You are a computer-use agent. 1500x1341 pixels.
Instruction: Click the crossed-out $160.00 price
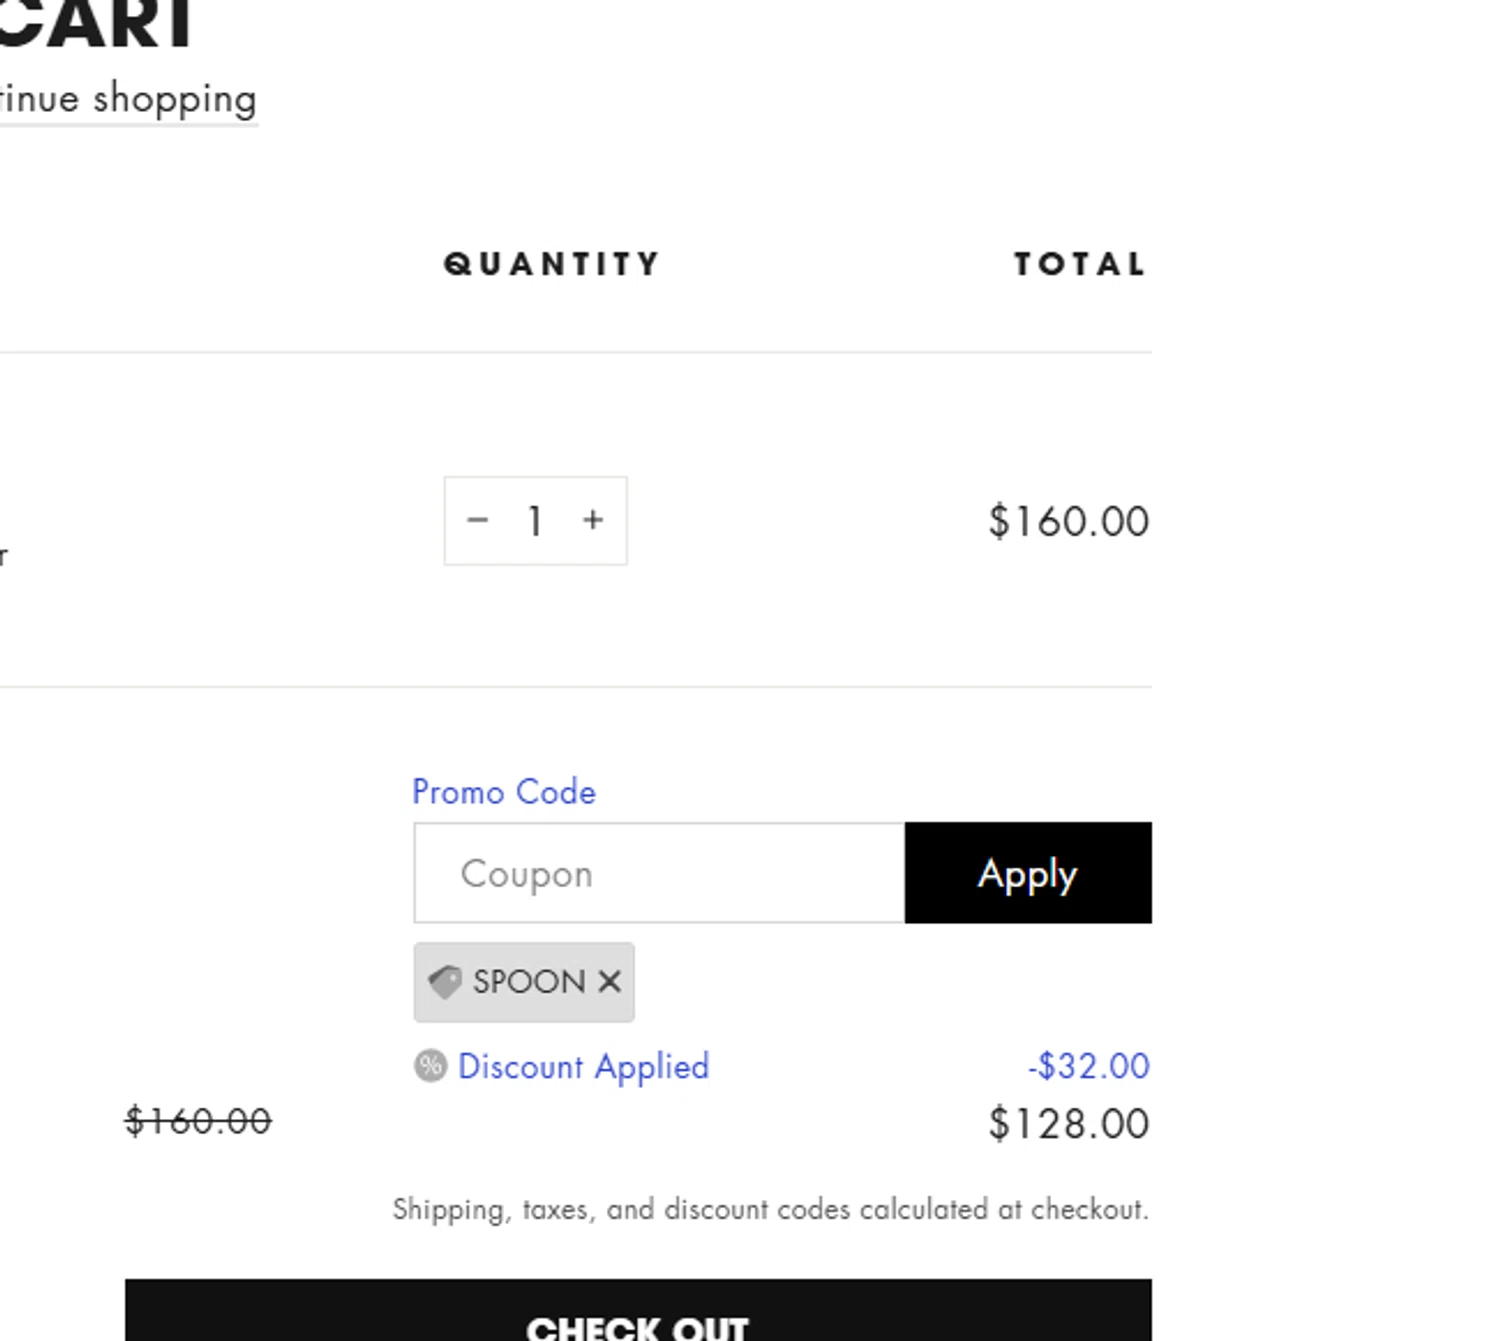[198, 1121]
